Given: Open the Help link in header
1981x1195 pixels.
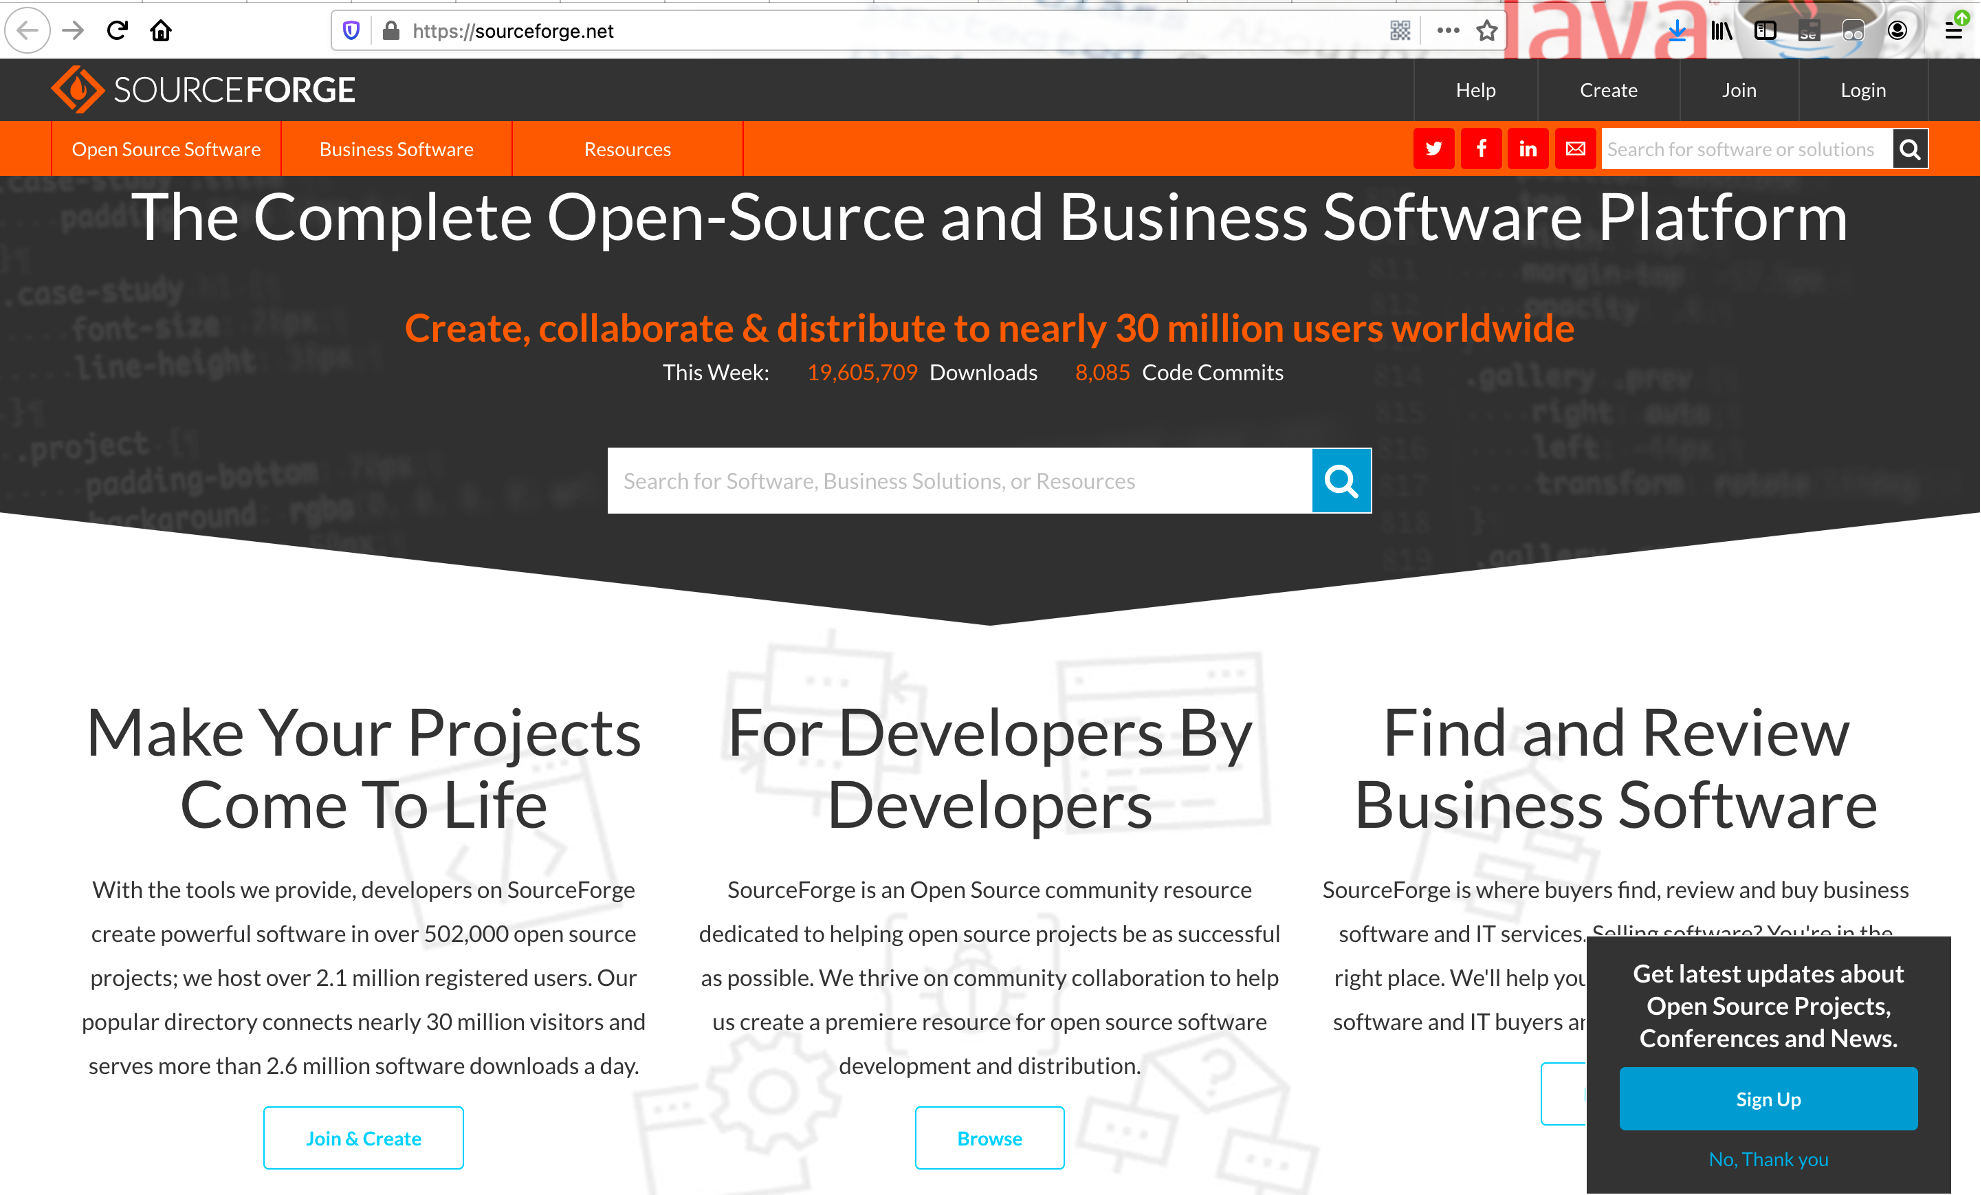Looking at the screenshot, I should (1475, 90).
